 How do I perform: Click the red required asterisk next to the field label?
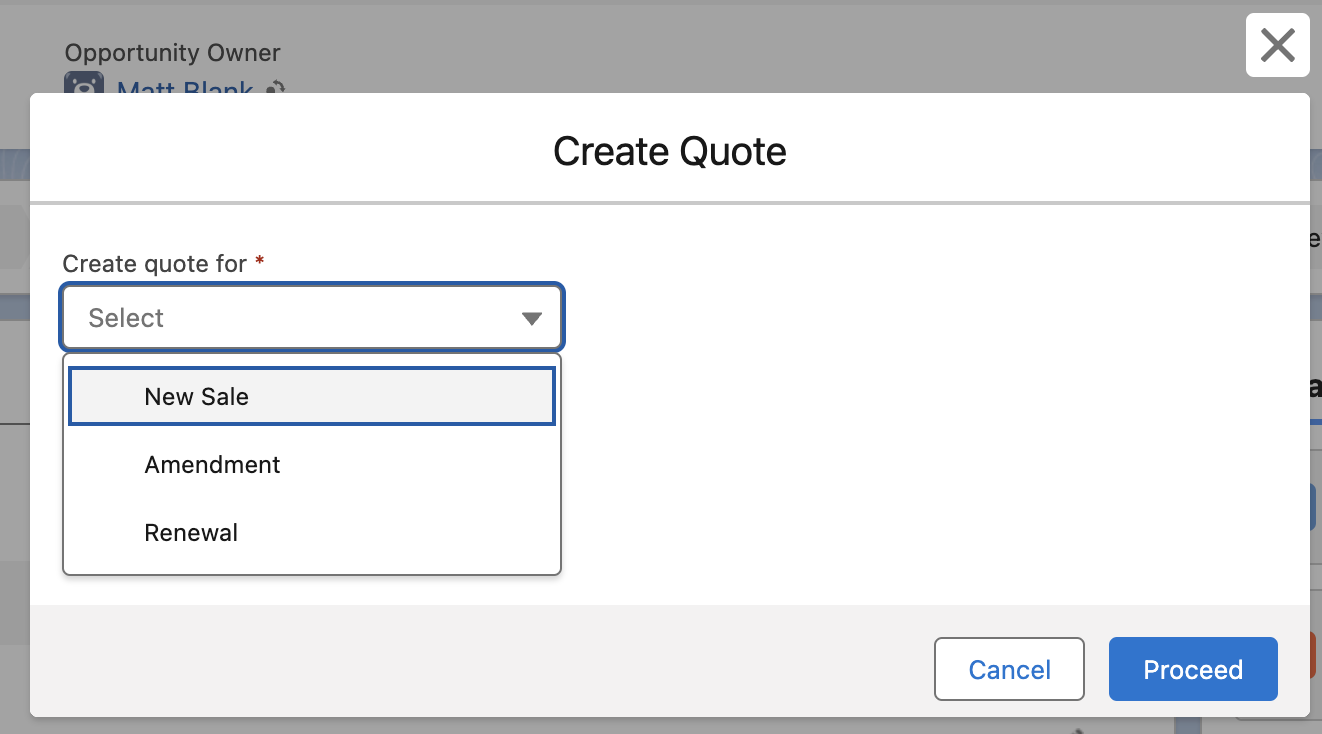[x=259, y=262]
